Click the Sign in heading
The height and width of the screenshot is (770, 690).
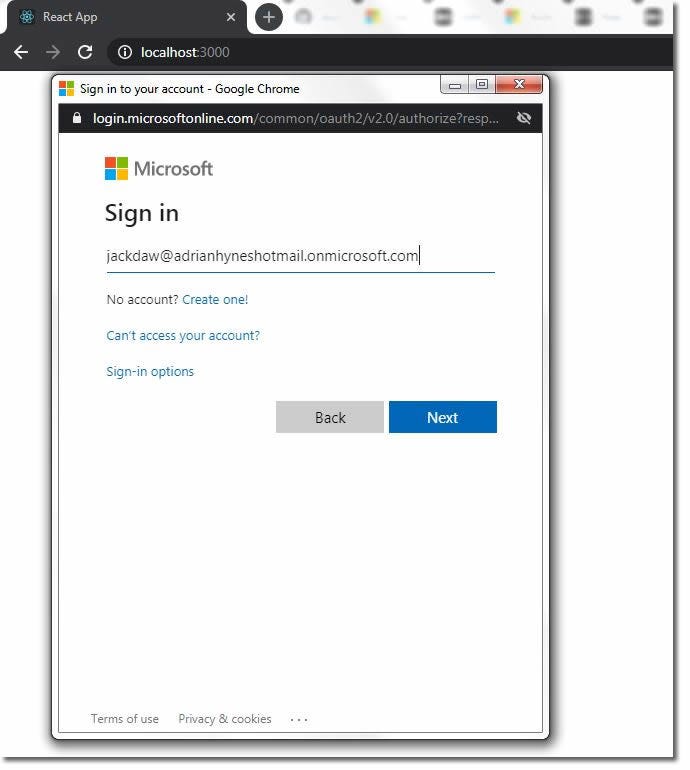point(141,214)
